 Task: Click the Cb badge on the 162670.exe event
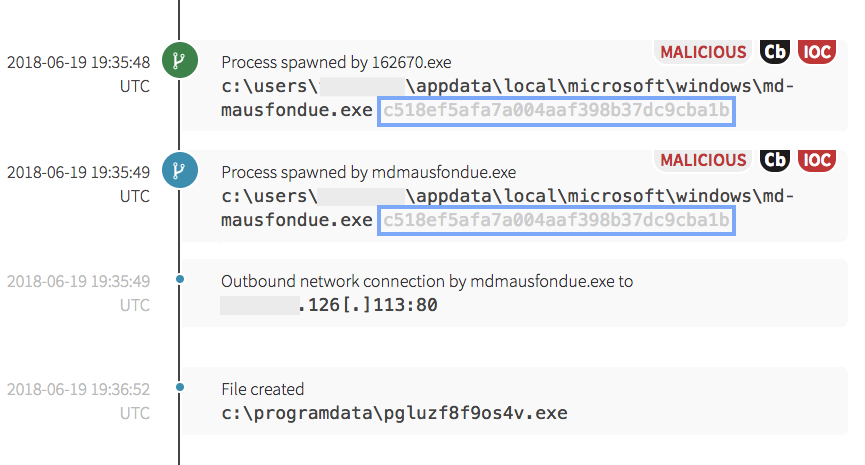click(775, 52)
